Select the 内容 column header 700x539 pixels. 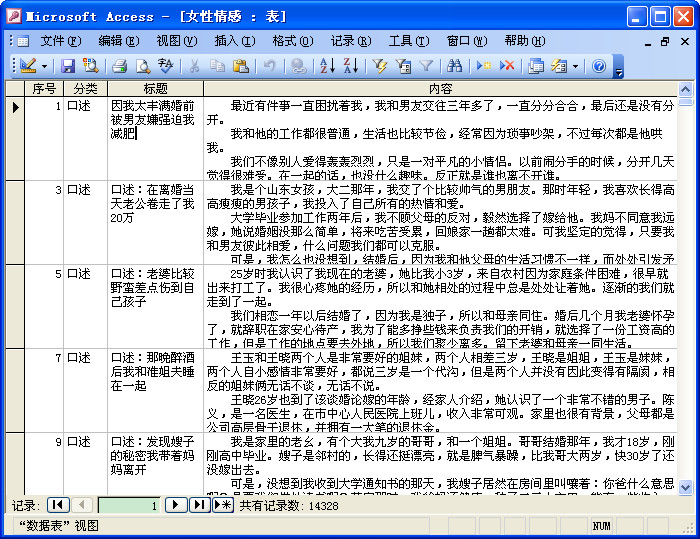(441, 88)
